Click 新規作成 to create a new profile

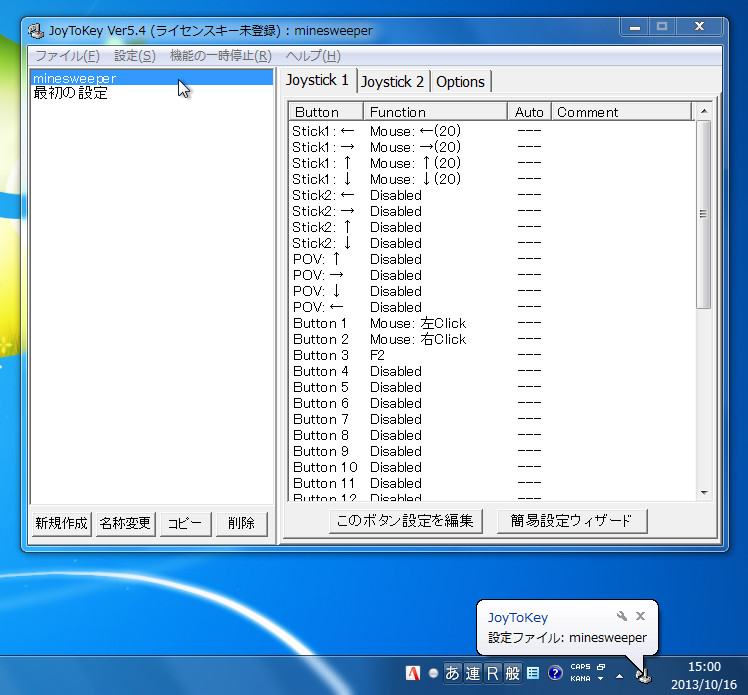[62, 523]
